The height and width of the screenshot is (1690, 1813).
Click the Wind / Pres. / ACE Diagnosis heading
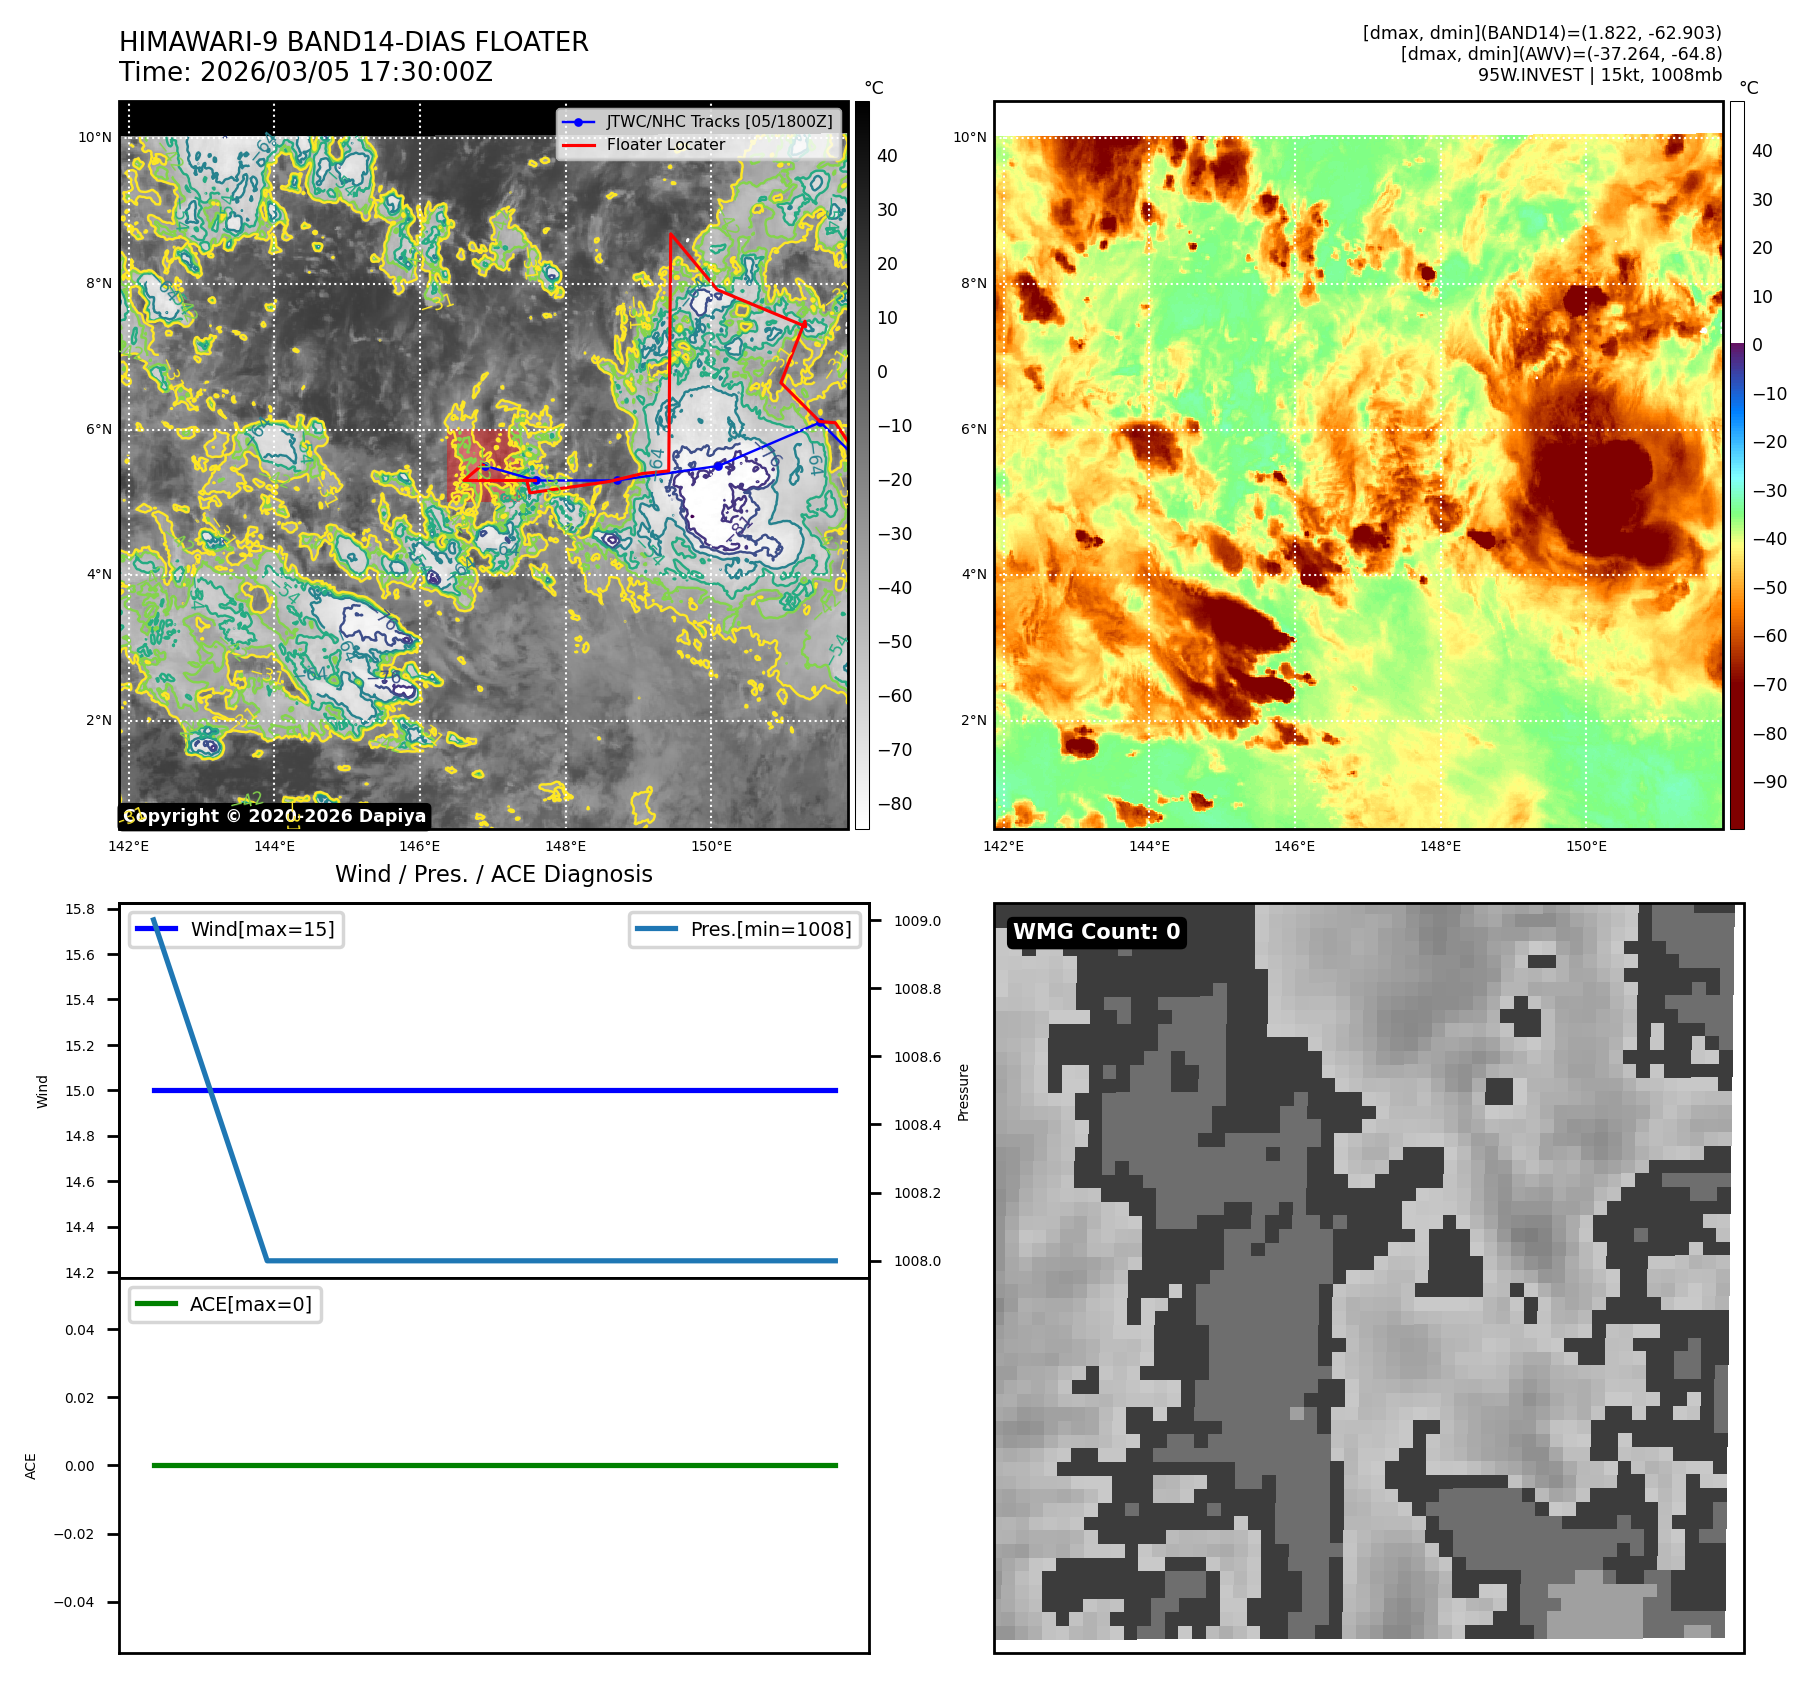pyautogui.click(x=493, y=874)
